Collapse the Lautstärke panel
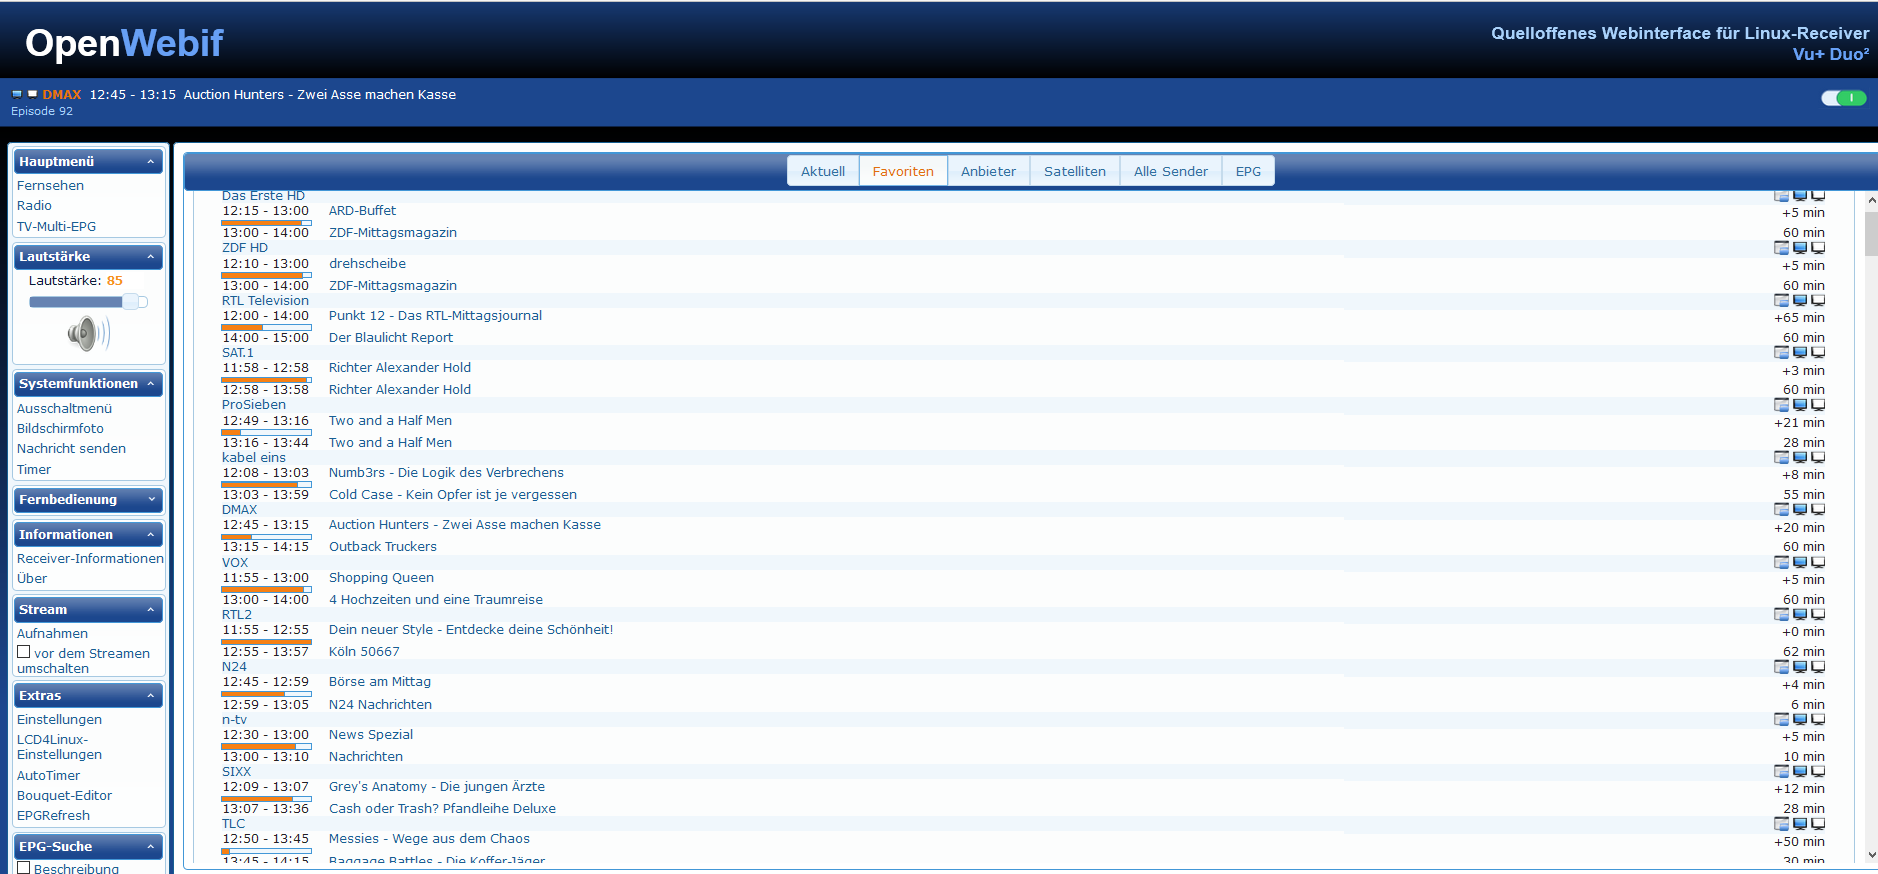Screen dimensions: 1878x874 151,257
